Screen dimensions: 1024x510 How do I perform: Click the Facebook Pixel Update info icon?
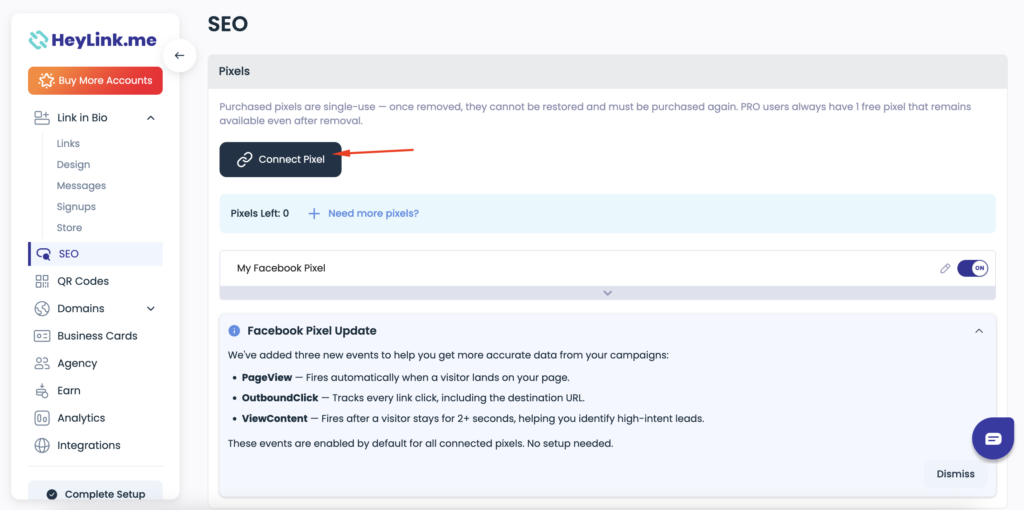(234, 331)
